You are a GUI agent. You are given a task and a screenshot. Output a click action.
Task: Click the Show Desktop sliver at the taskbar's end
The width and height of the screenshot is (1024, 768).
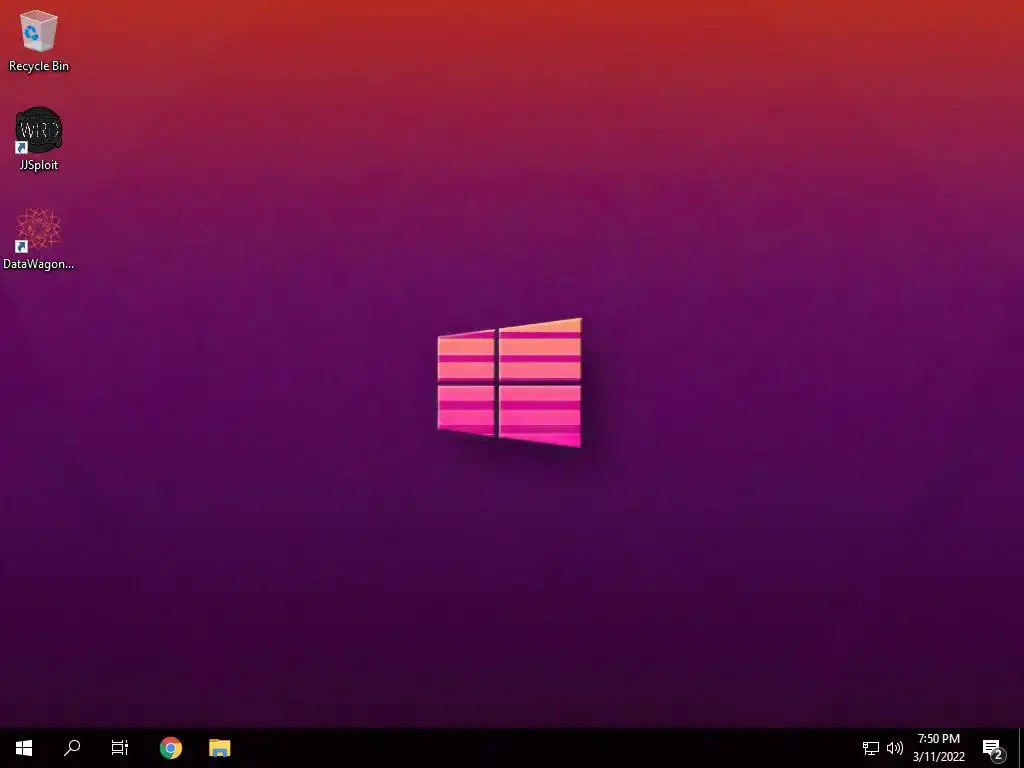(x=1021, y=748)
